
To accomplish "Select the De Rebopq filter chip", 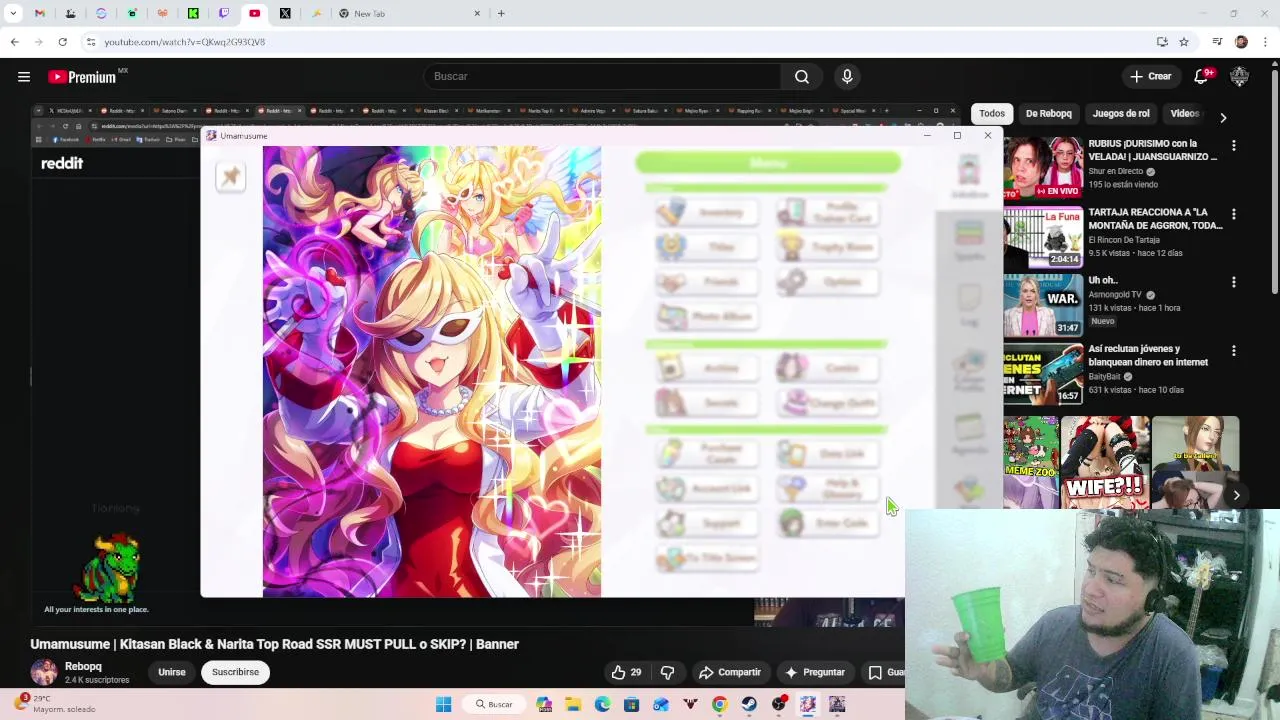I will (1048, 113).
